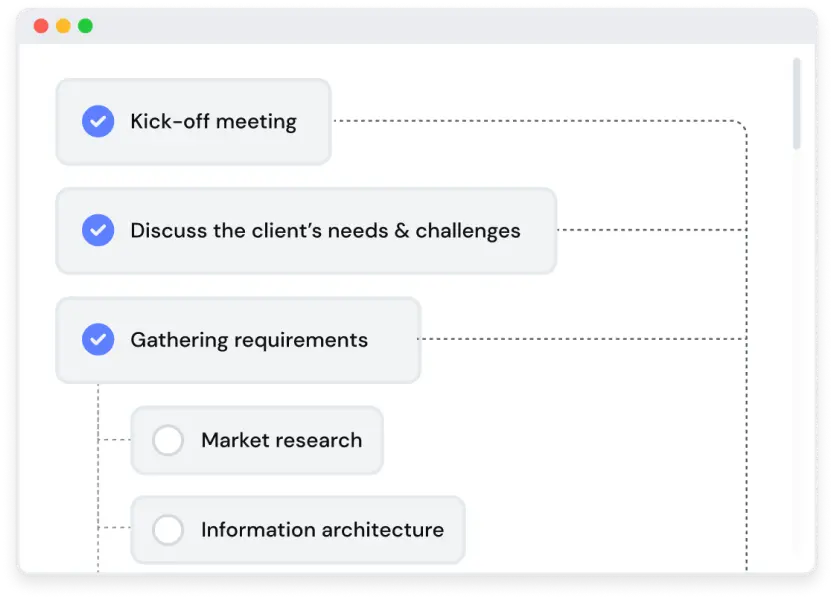Click the red traffic-light circle
The image size is (834, 600).
pos(40,25)
